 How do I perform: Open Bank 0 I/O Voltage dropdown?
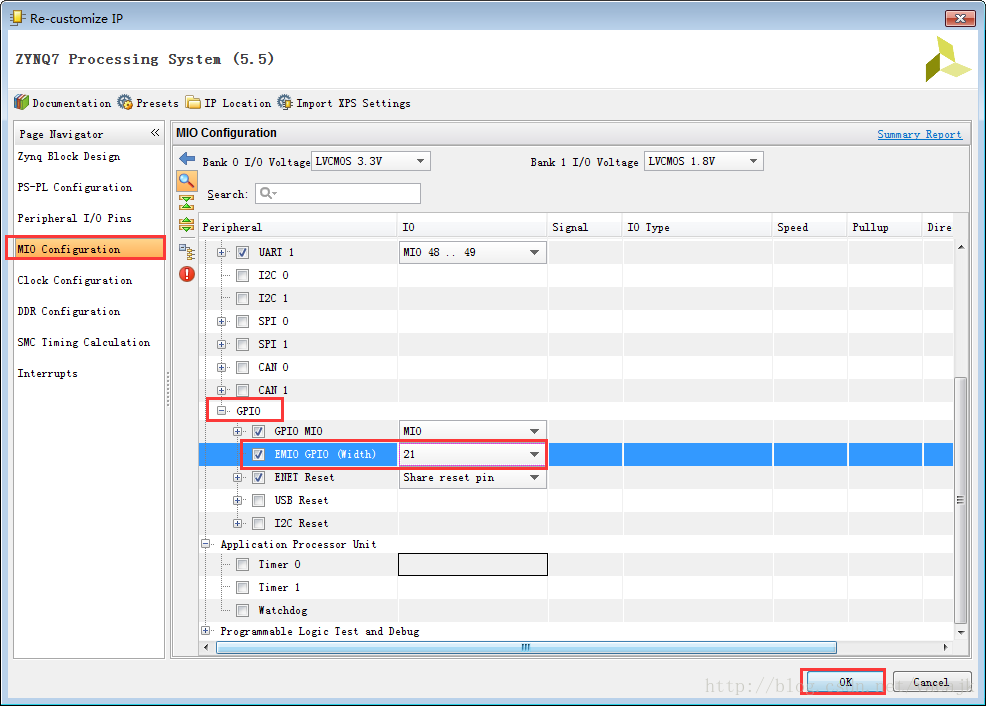click(x=371, y=162)
